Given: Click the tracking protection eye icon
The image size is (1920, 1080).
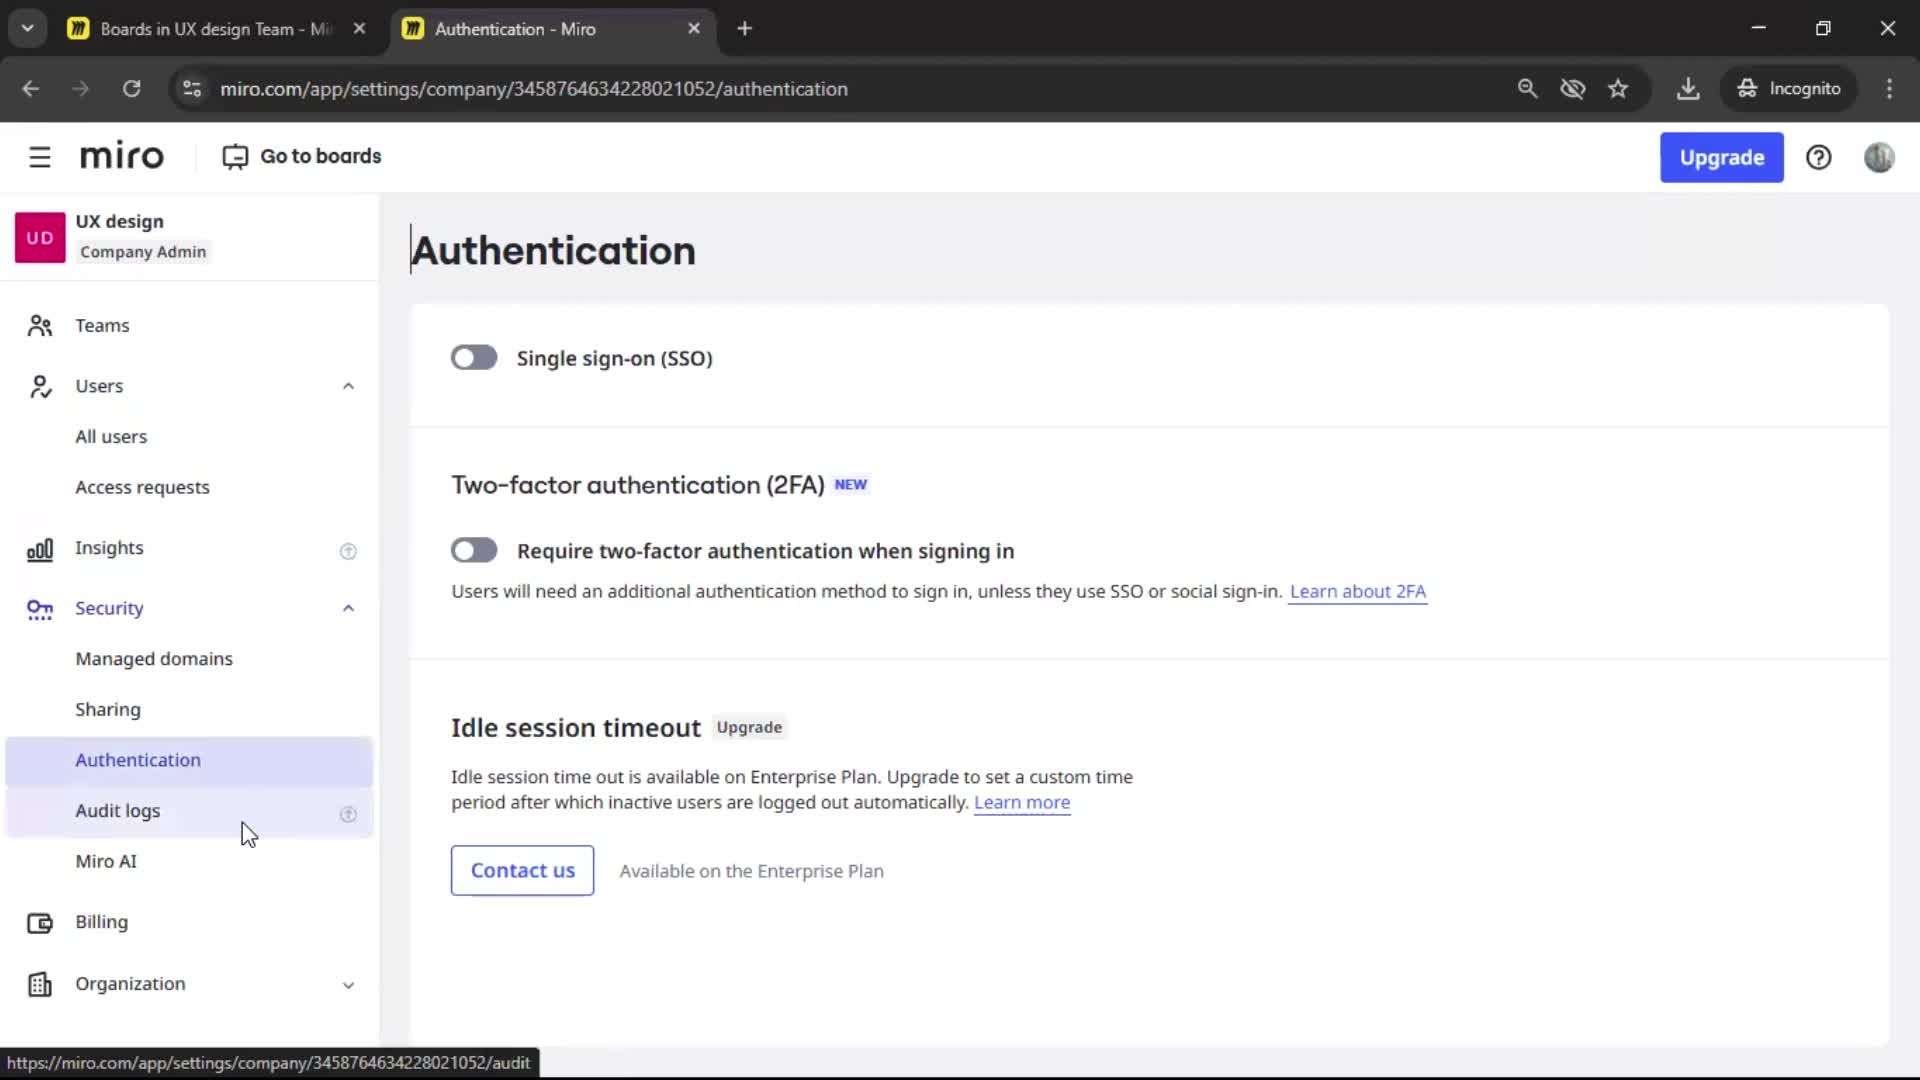Looking at the screenshot, I should 1572,89.
